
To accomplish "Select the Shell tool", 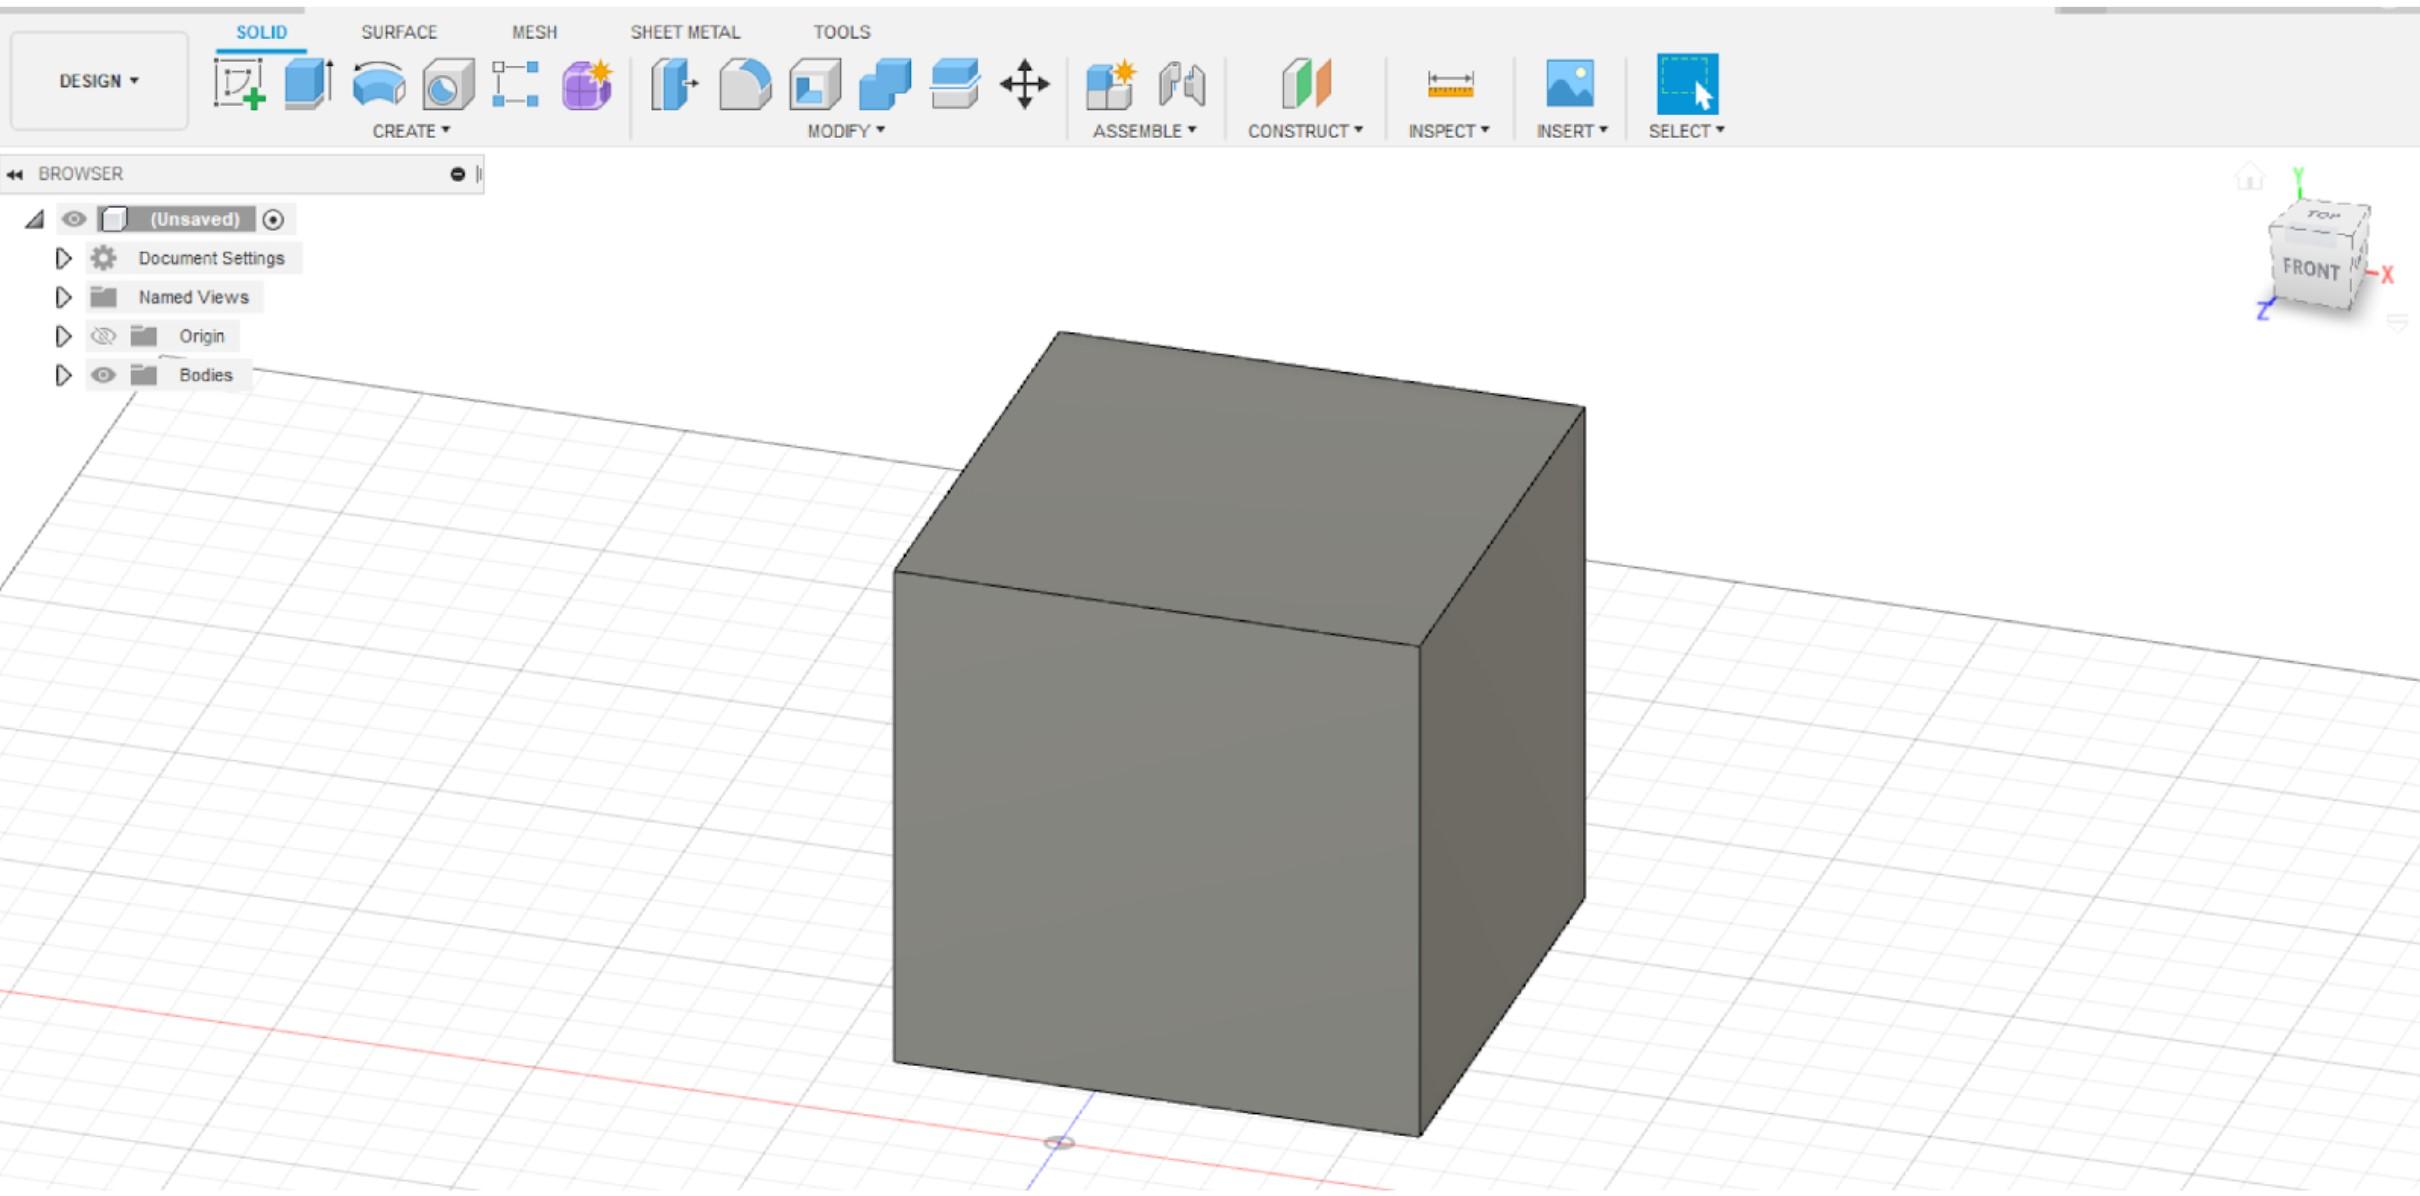I will click(x=815, y=85).
